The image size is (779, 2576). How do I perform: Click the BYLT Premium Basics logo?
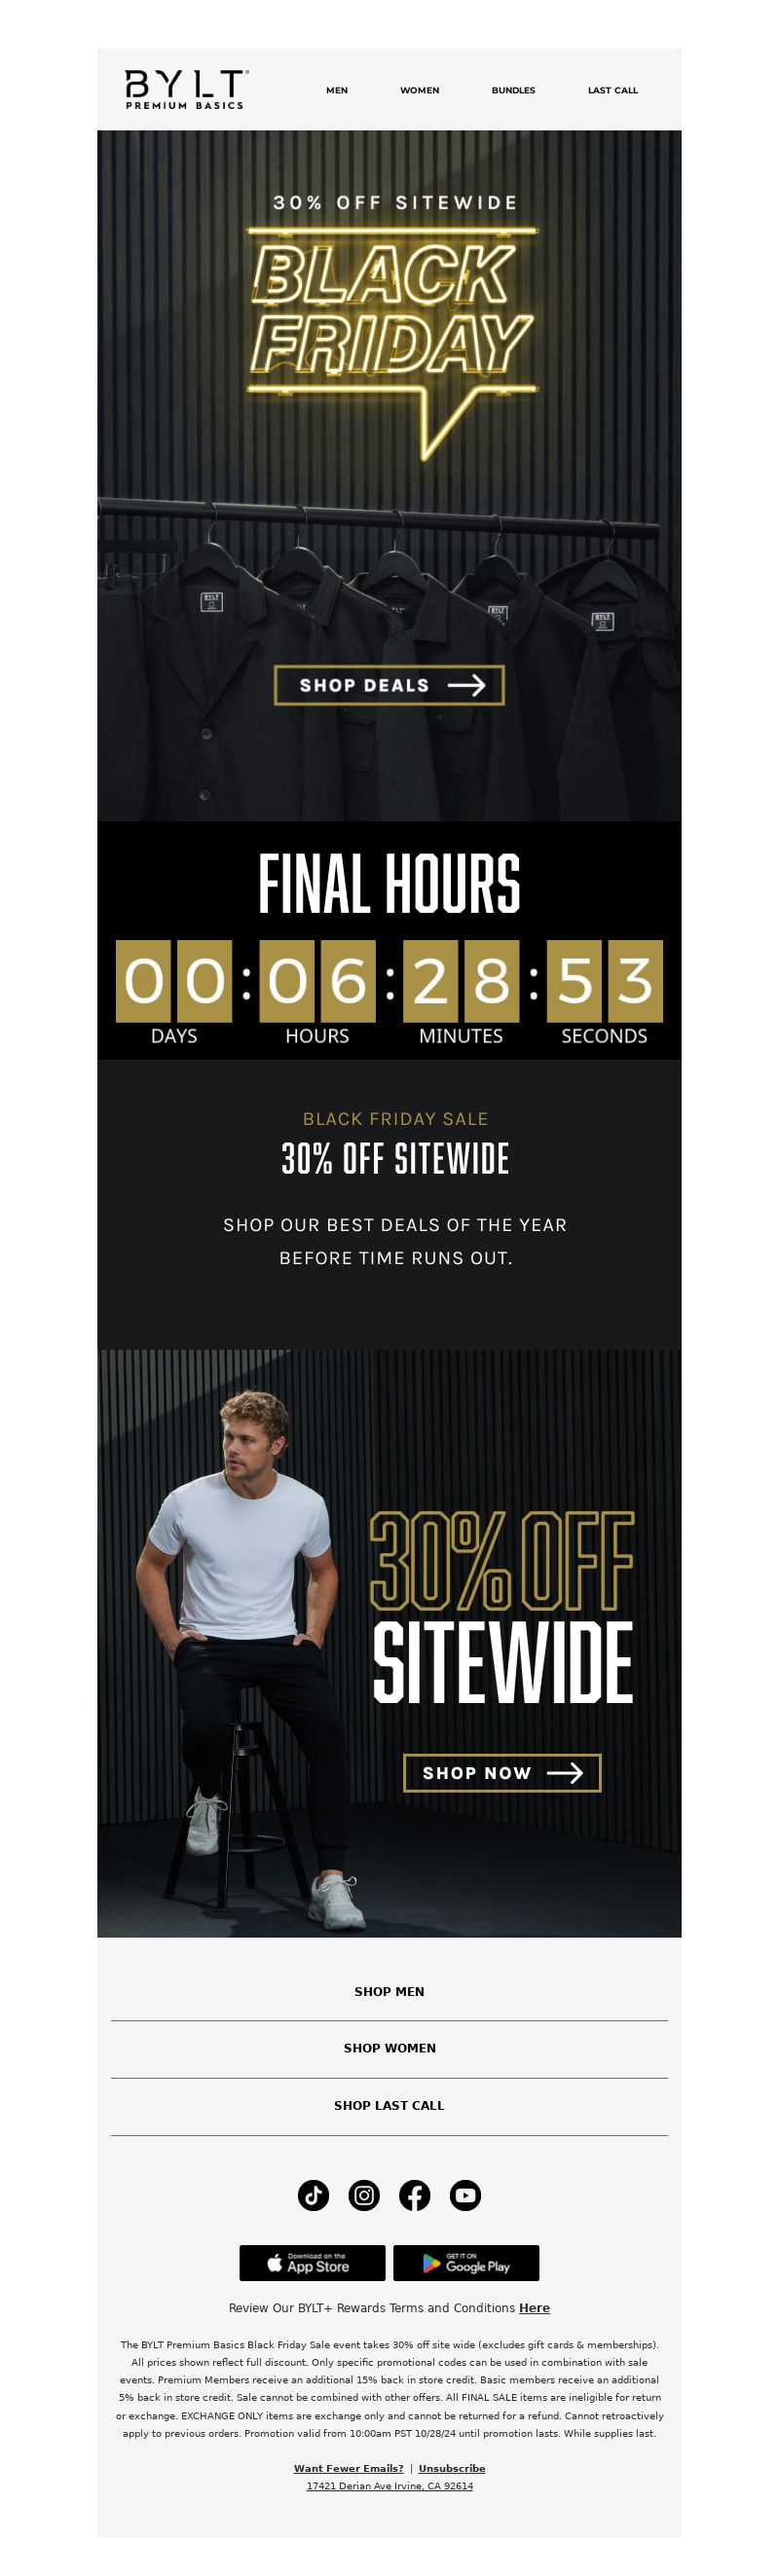186,89
